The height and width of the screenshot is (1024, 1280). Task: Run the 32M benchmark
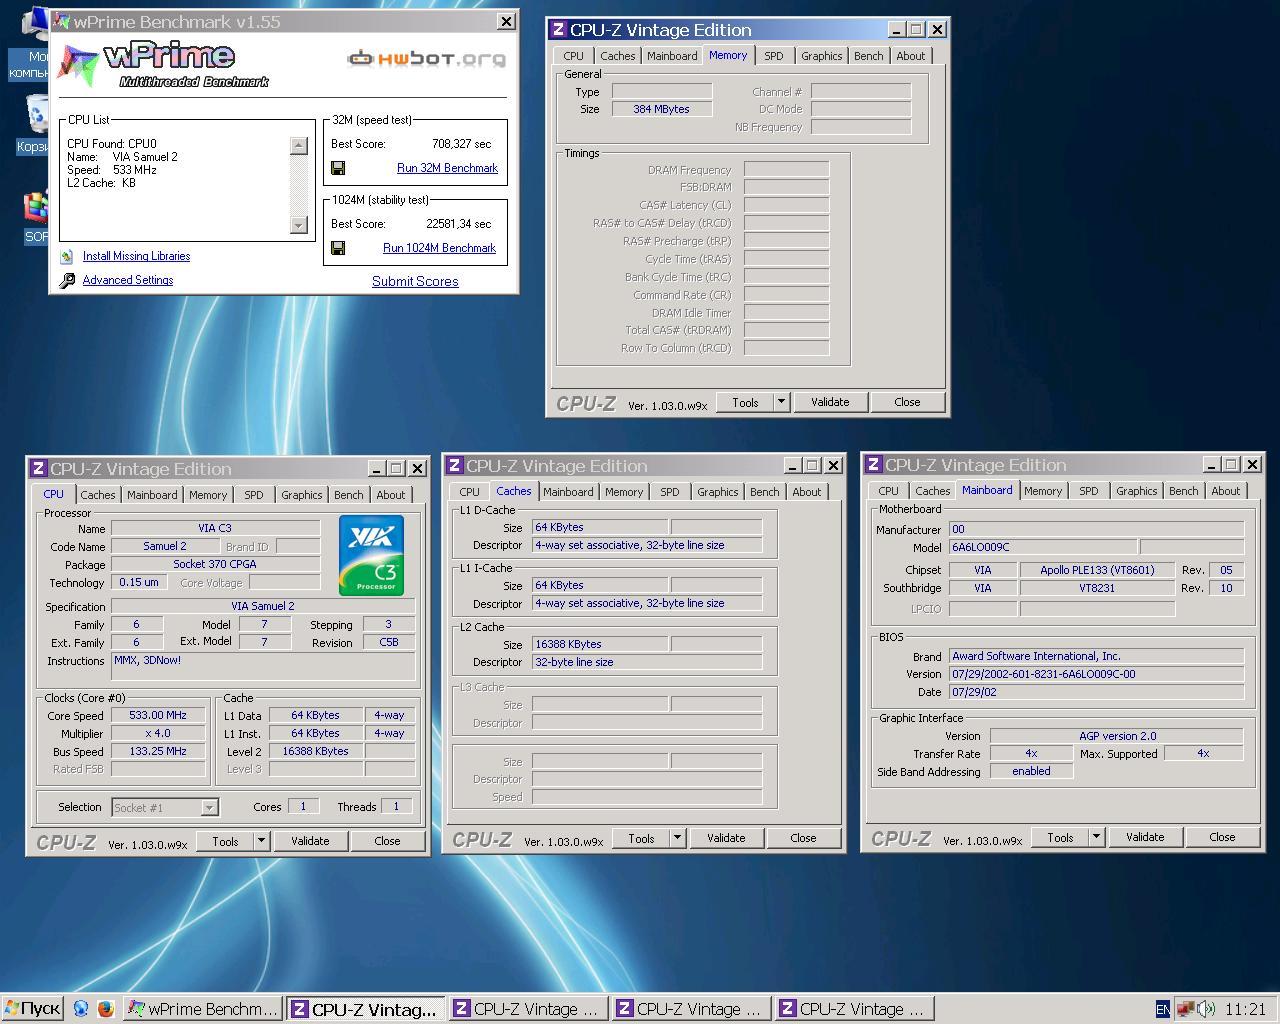447,168
